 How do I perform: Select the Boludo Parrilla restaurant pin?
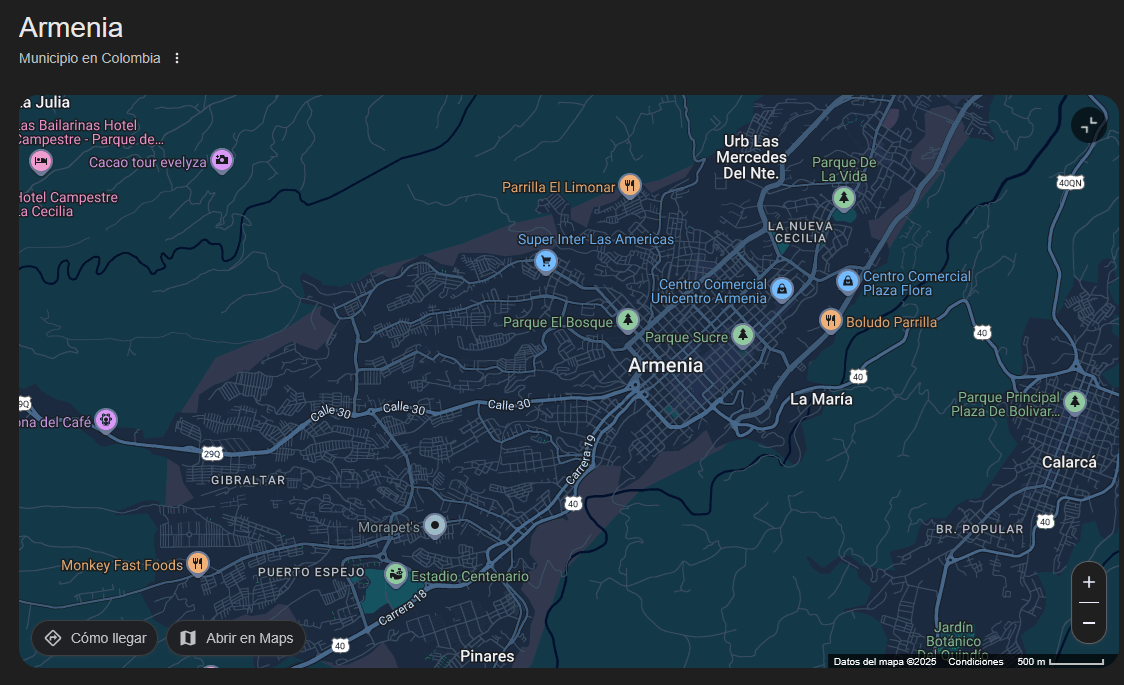pos(830,321)
